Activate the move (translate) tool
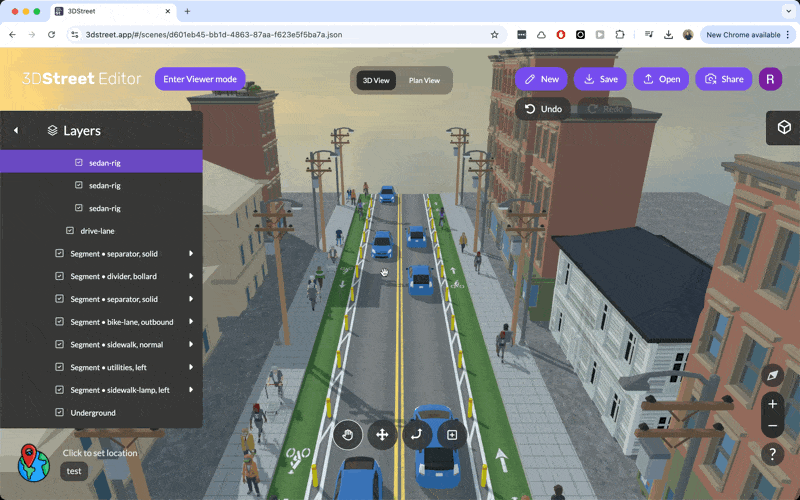Image resolution: width=800 pixels, height=500 pixels. point(381,435)
